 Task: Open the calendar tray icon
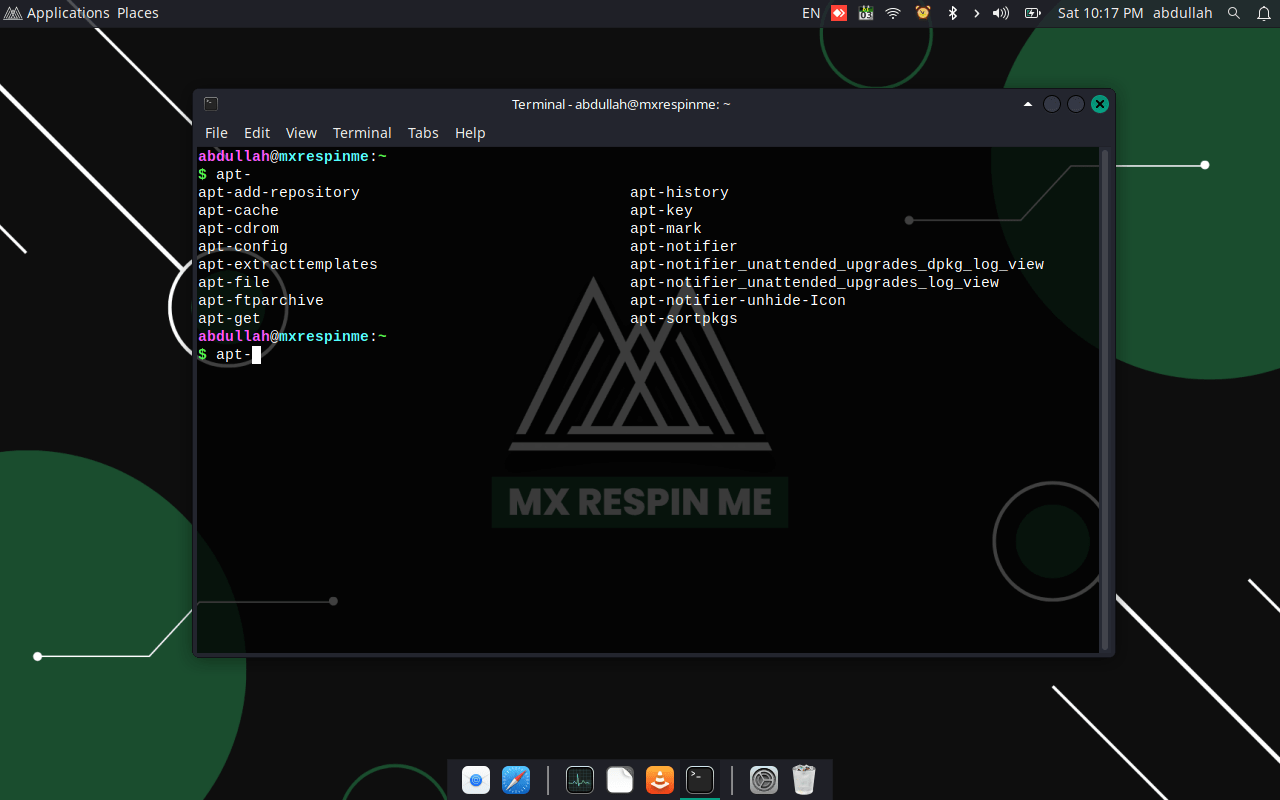[x=866, y=13]
